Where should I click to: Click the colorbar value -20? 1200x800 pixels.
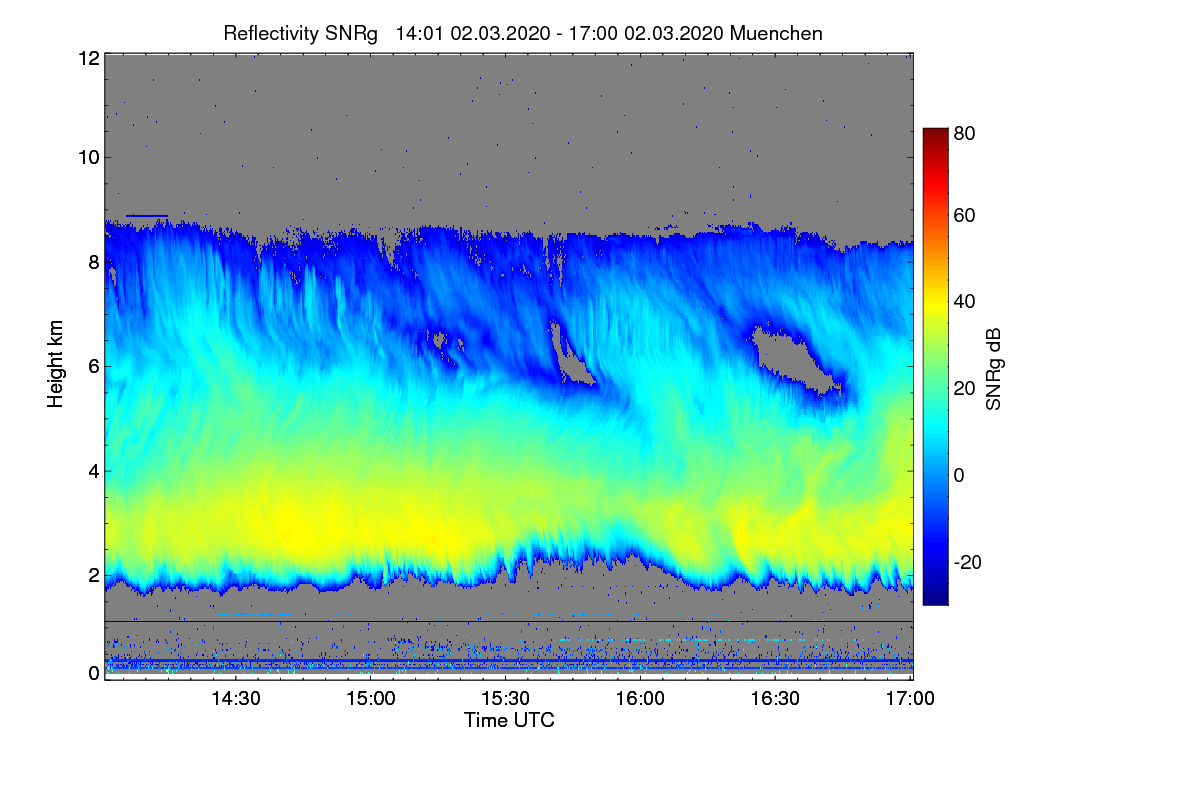click(968, 562)
